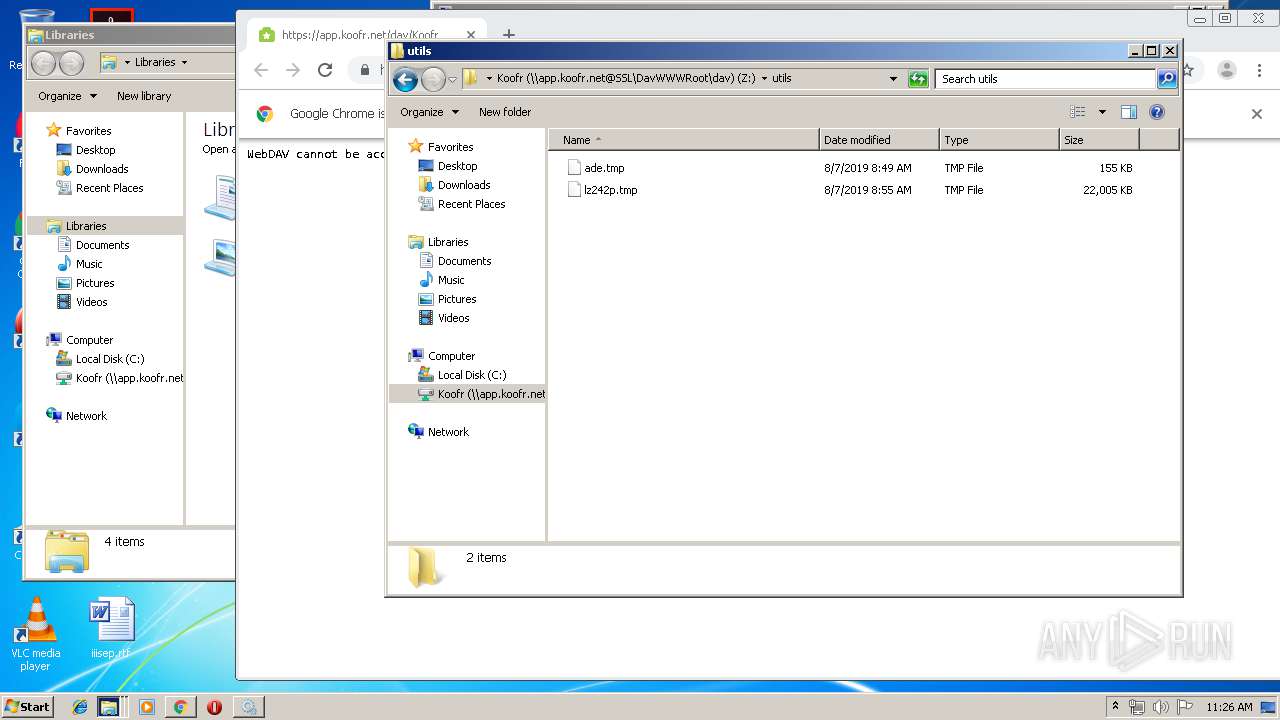This screenshot has height=720, width=1280.
Task: Select the lz242p.tmp file
Action: (610, 190)
